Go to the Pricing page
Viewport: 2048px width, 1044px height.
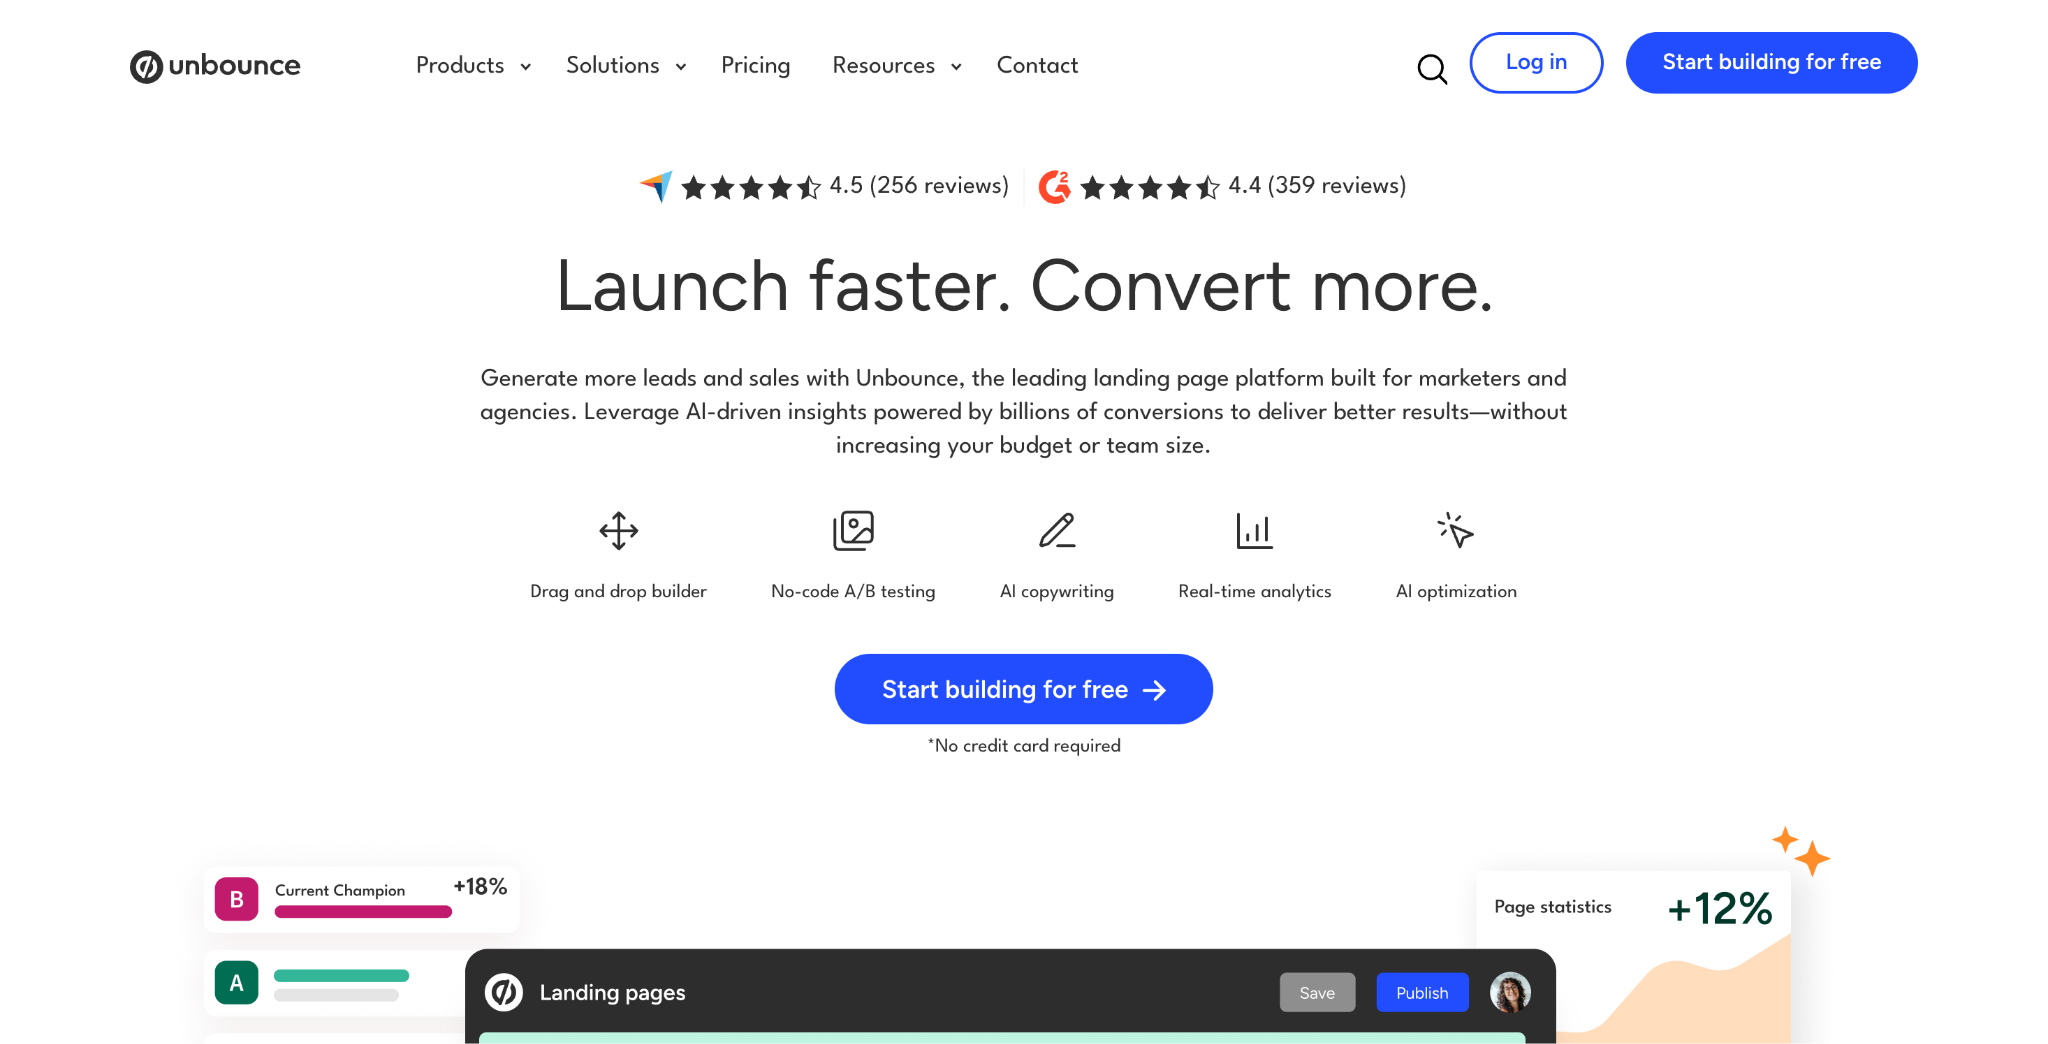point(756,66)
